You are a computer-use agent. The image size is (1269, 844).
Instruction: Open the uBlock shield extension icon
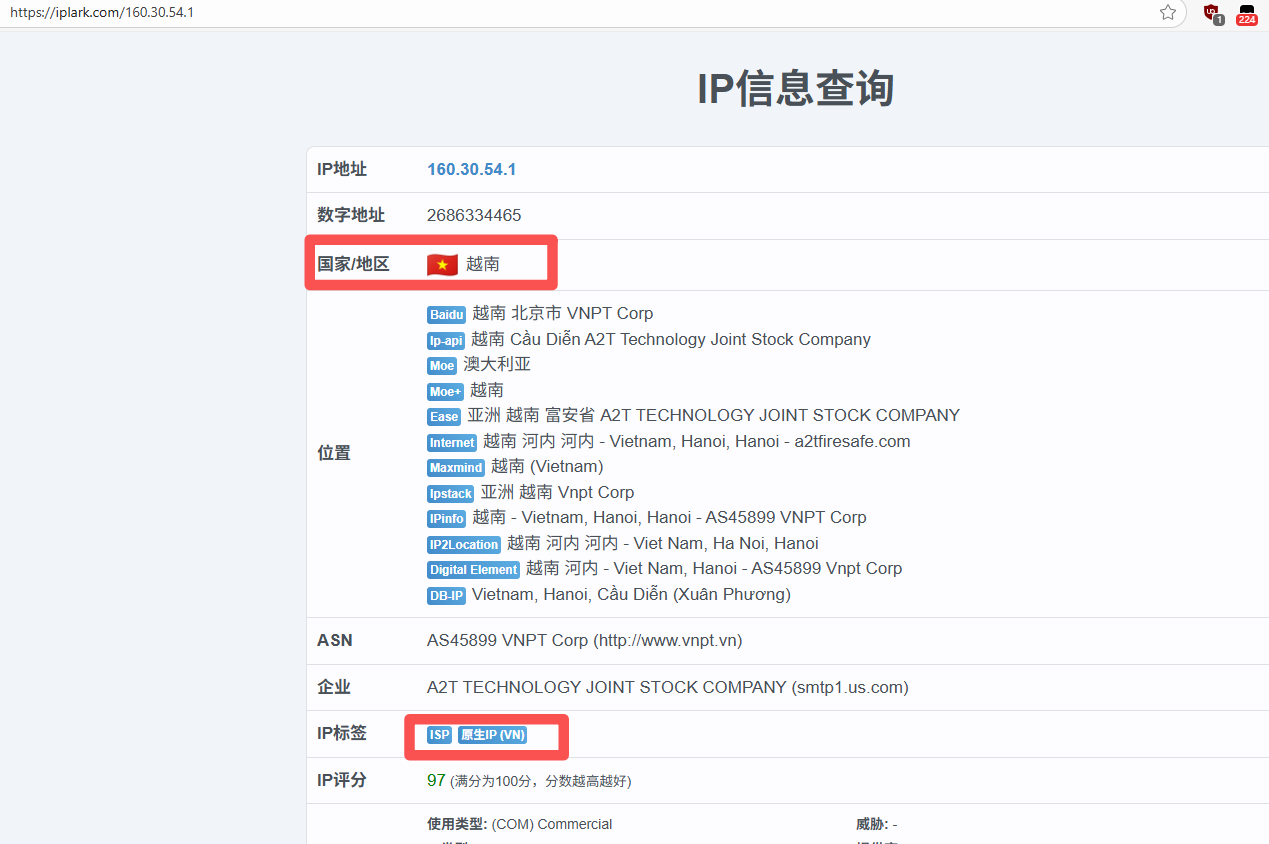(1212, 13)
